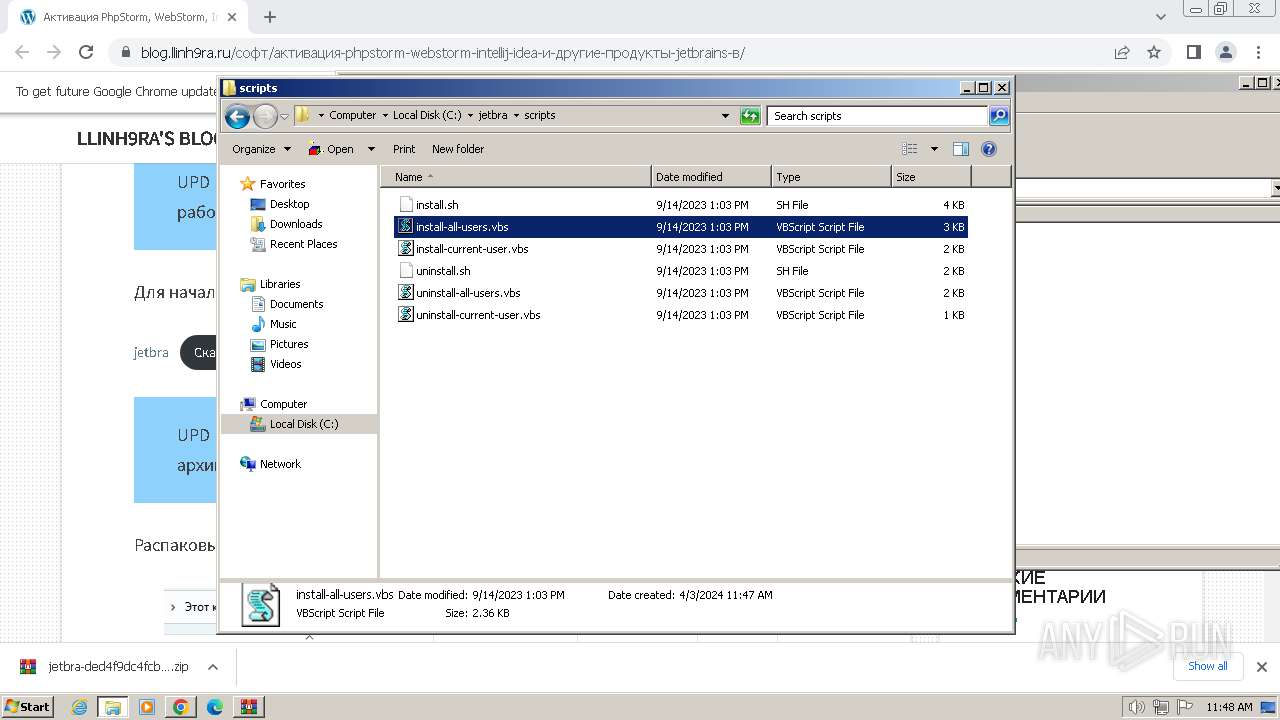Open Chrome's side panel
Viewport: 1280px width, 720px height.
tap(1194, 53)
